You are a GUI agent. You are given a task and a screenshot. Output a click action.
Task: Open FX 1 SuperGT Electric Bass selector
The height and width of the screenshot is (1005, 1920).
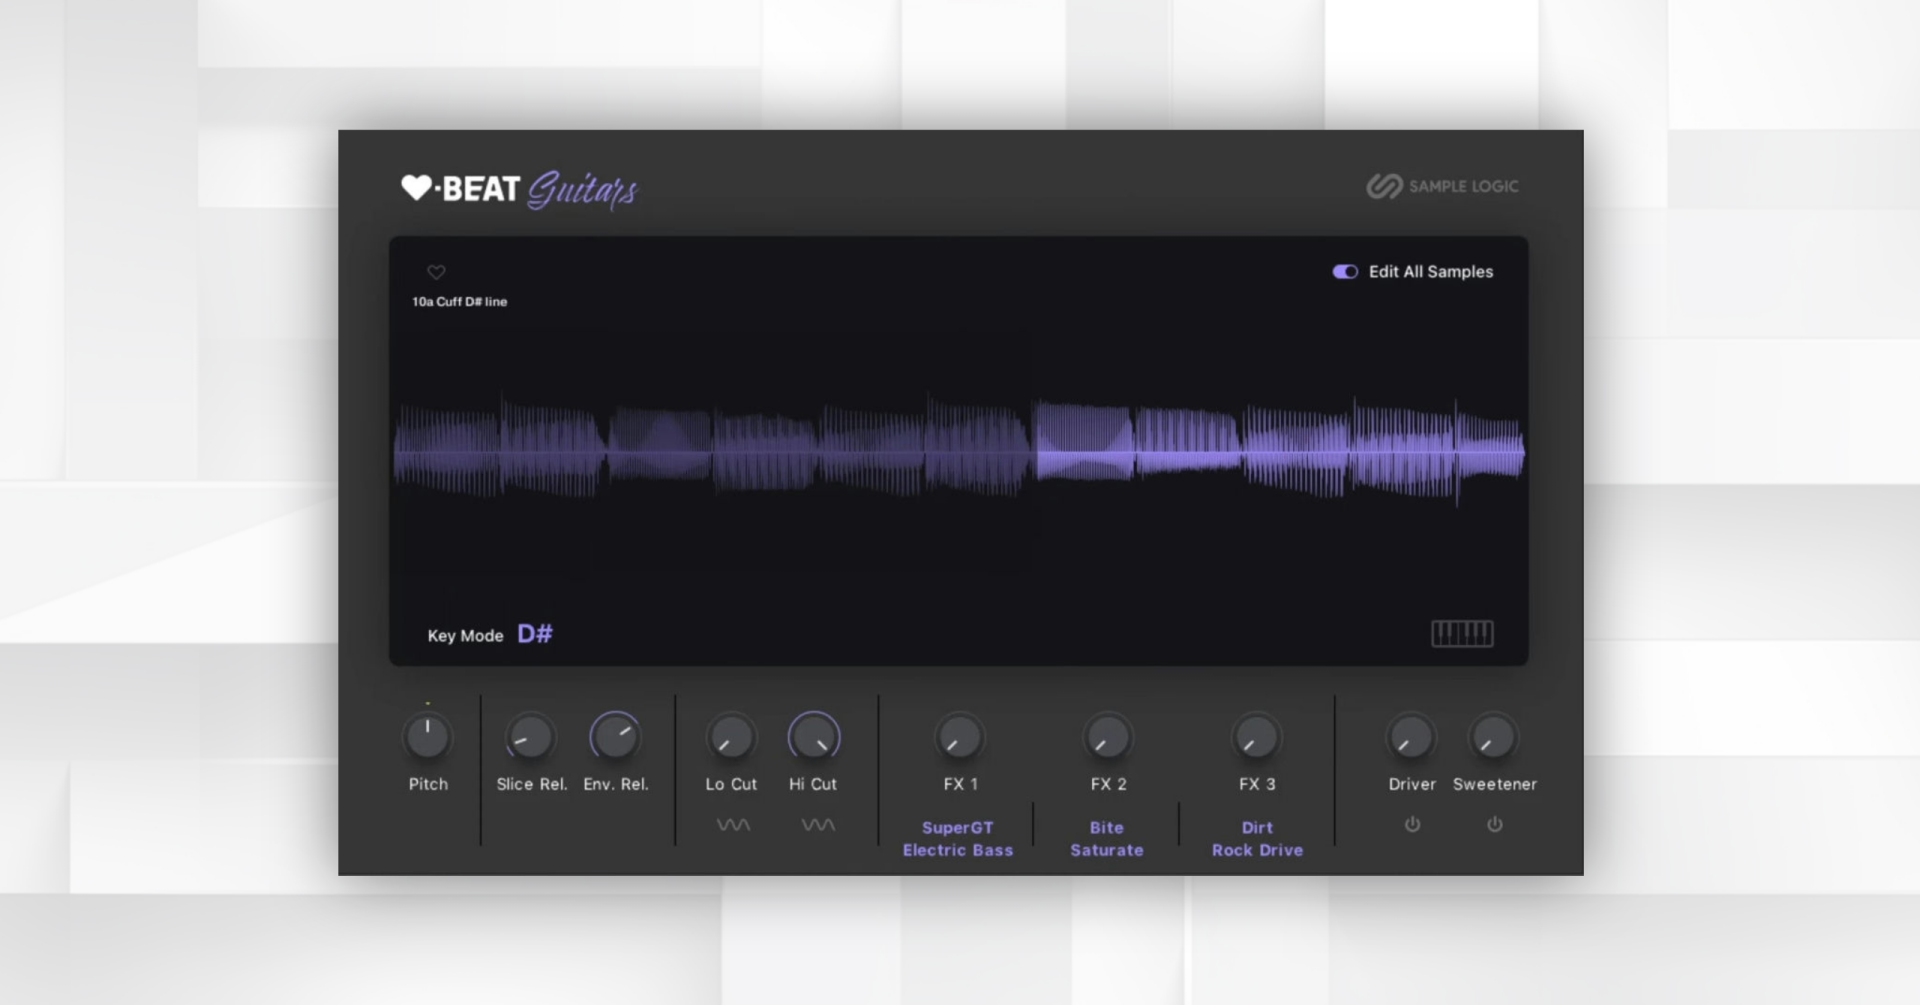(958, 839)
